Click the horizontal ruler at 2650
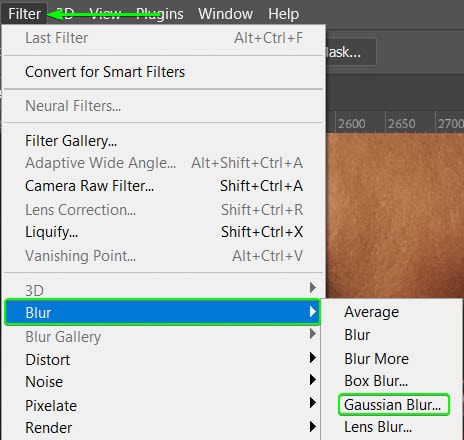This screenshot has width=464, height=440. pos(402,124)
